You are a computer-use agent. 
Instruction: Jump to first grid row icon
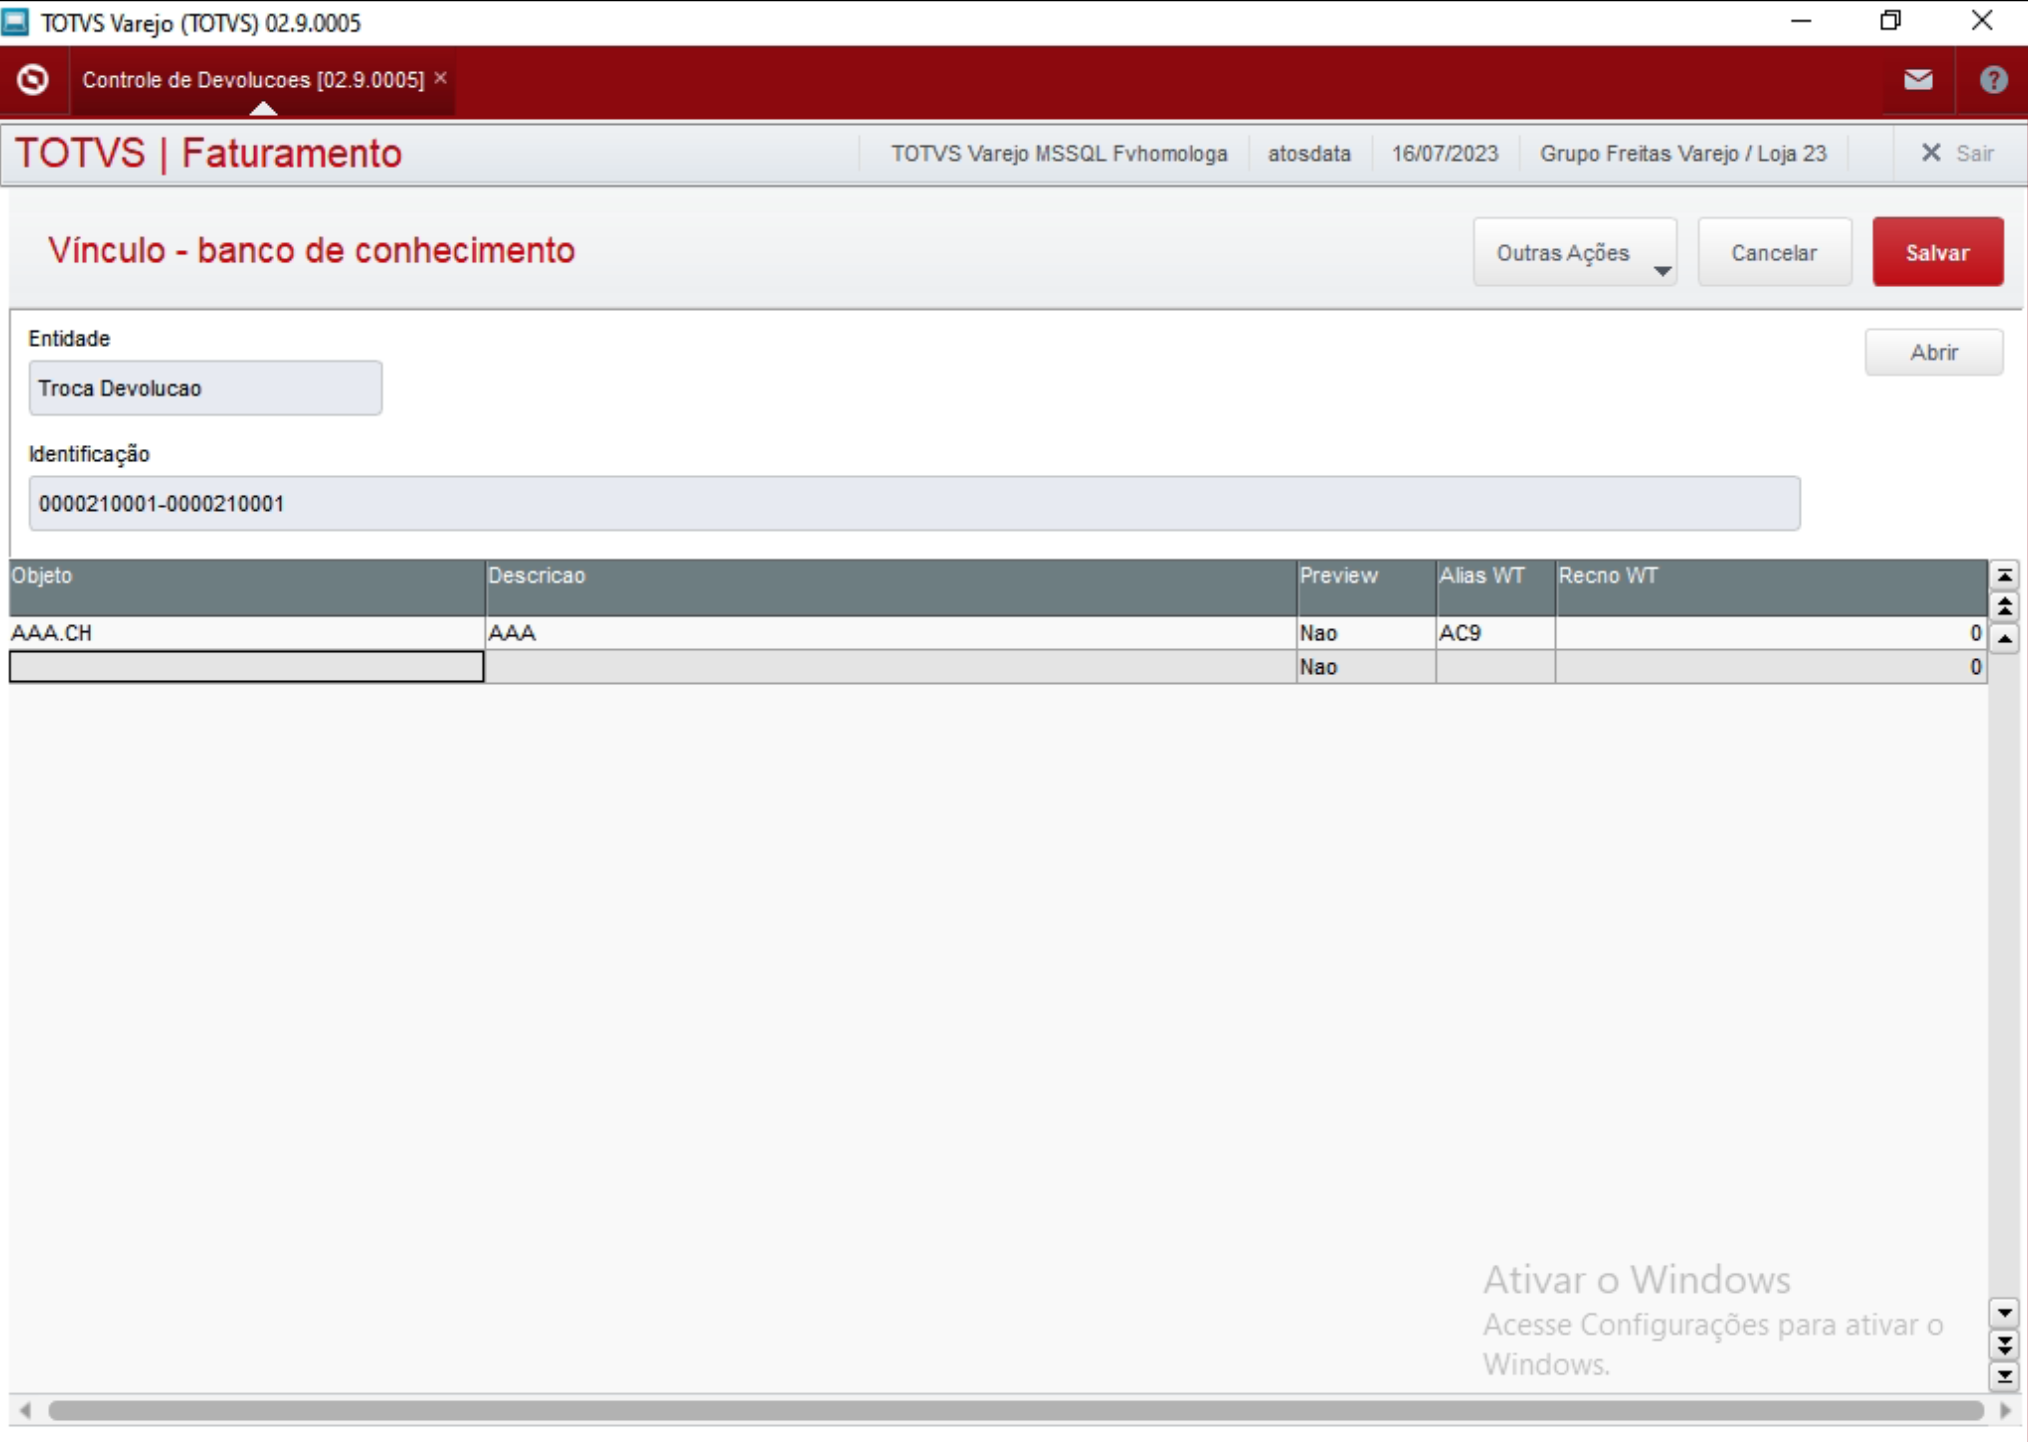point(2004,575)
